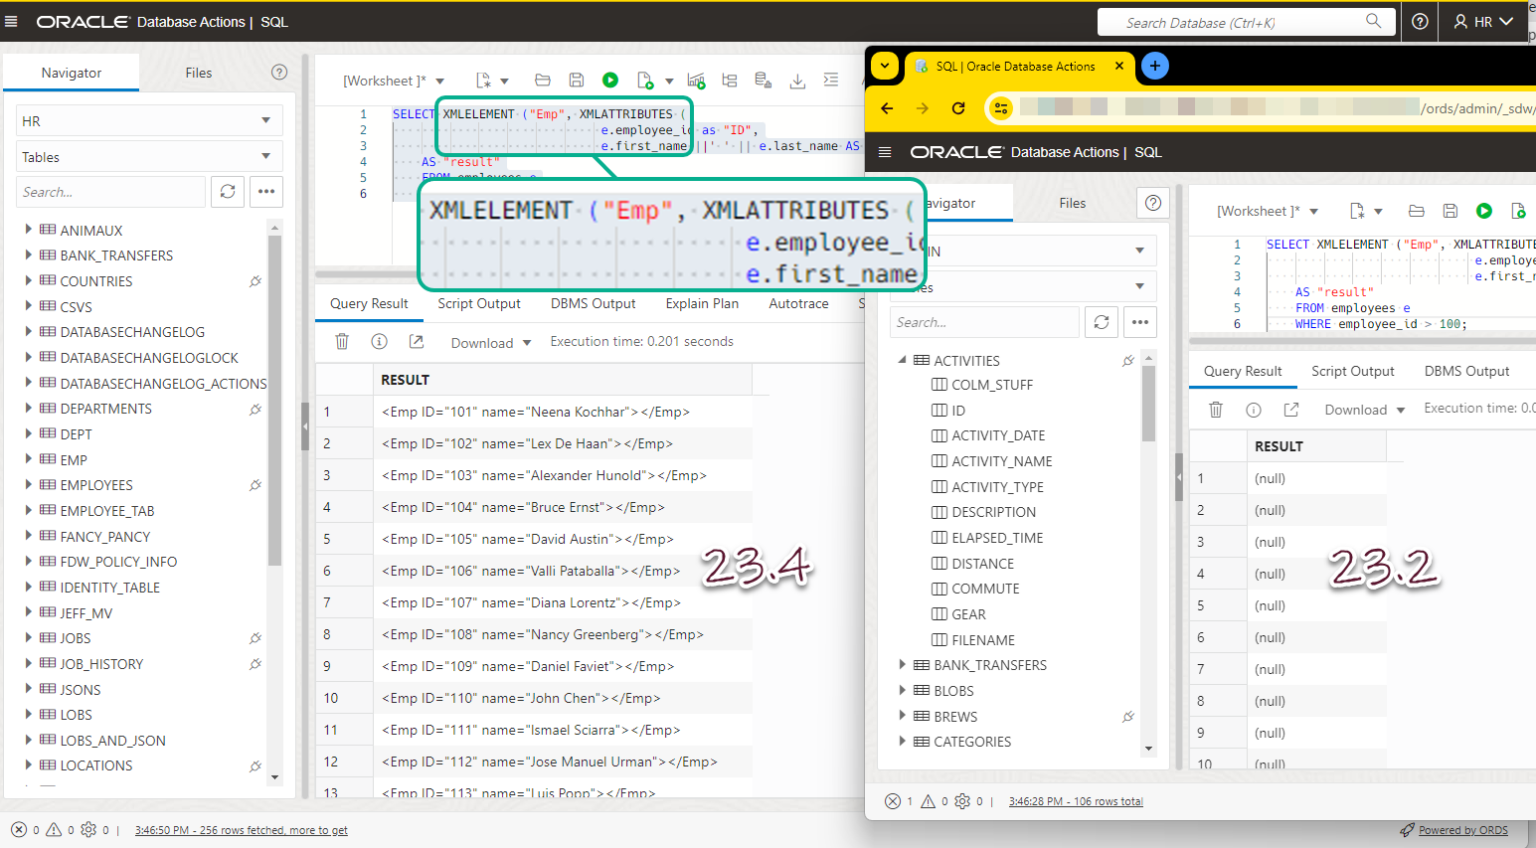Open the Files tab beside left Navigator
Screen dimensions: 1536x848
198,73
